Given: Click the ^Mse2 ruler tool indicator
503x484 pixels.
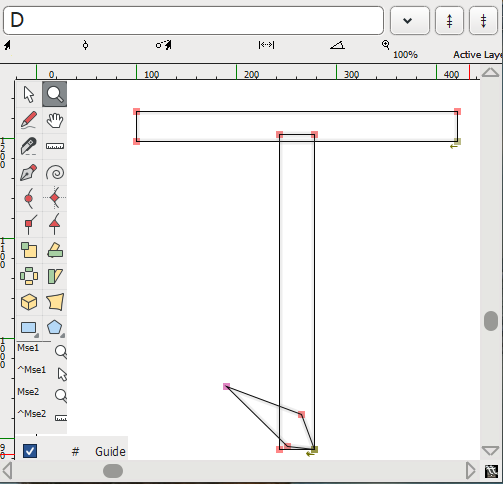Looking at the screenshot, I should (x=61, y=418).
